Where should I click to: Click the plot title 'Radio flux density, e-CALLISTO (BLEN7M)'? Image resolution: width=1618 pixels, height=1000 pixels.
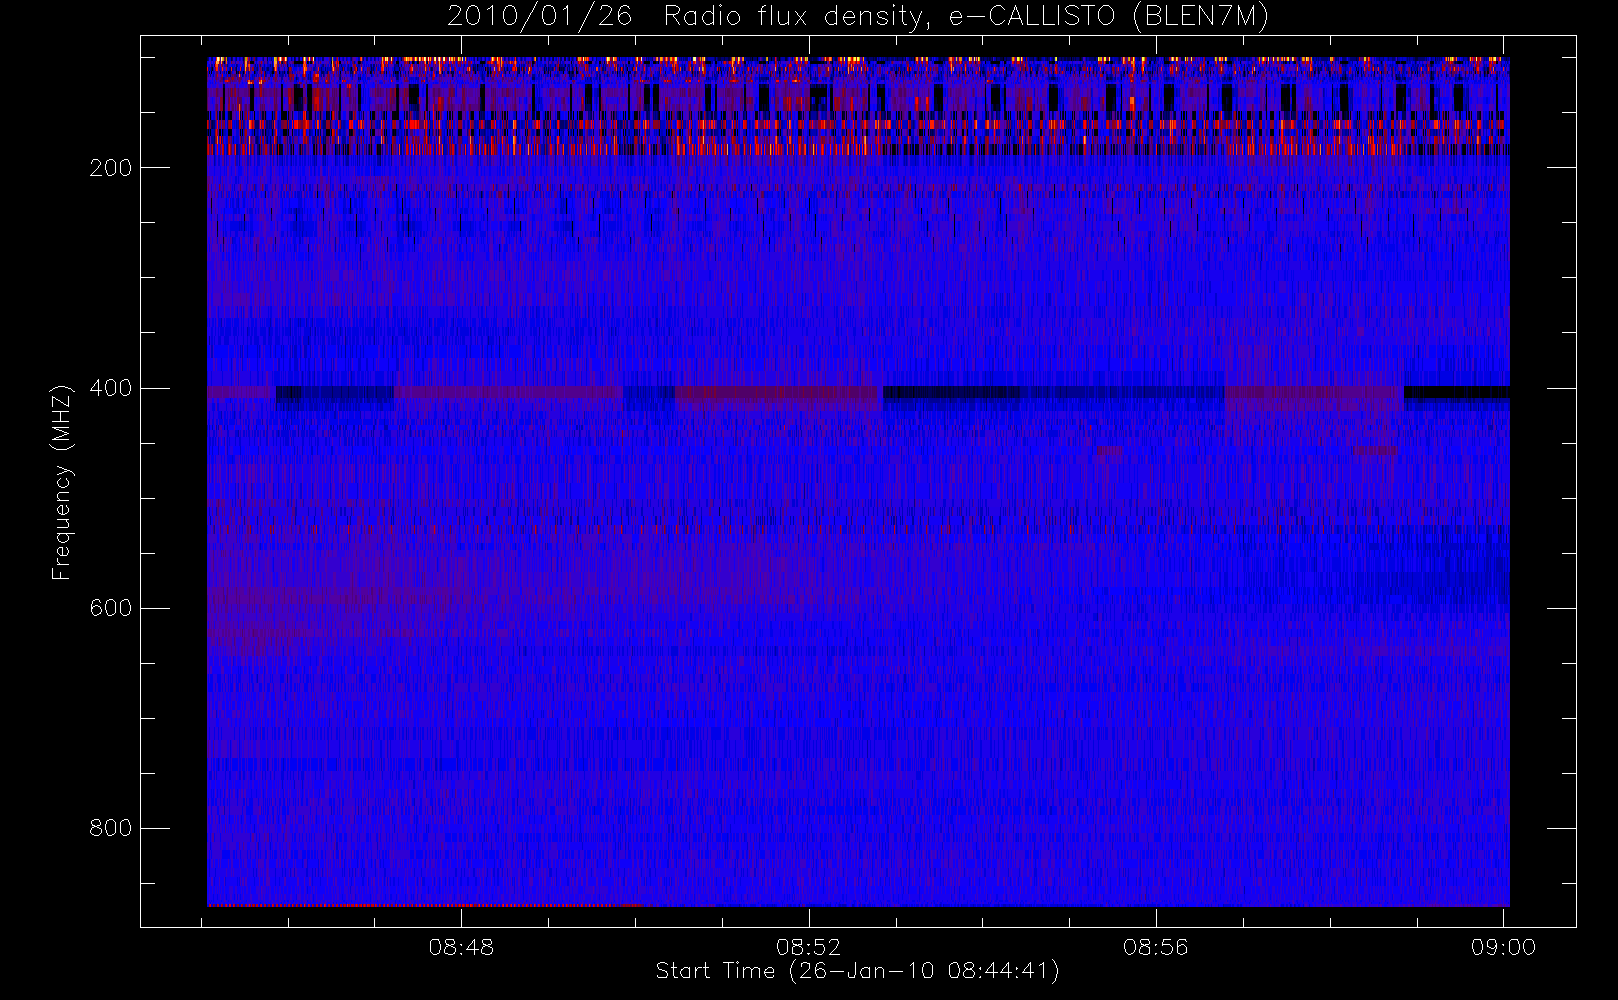tap(966, 17)
